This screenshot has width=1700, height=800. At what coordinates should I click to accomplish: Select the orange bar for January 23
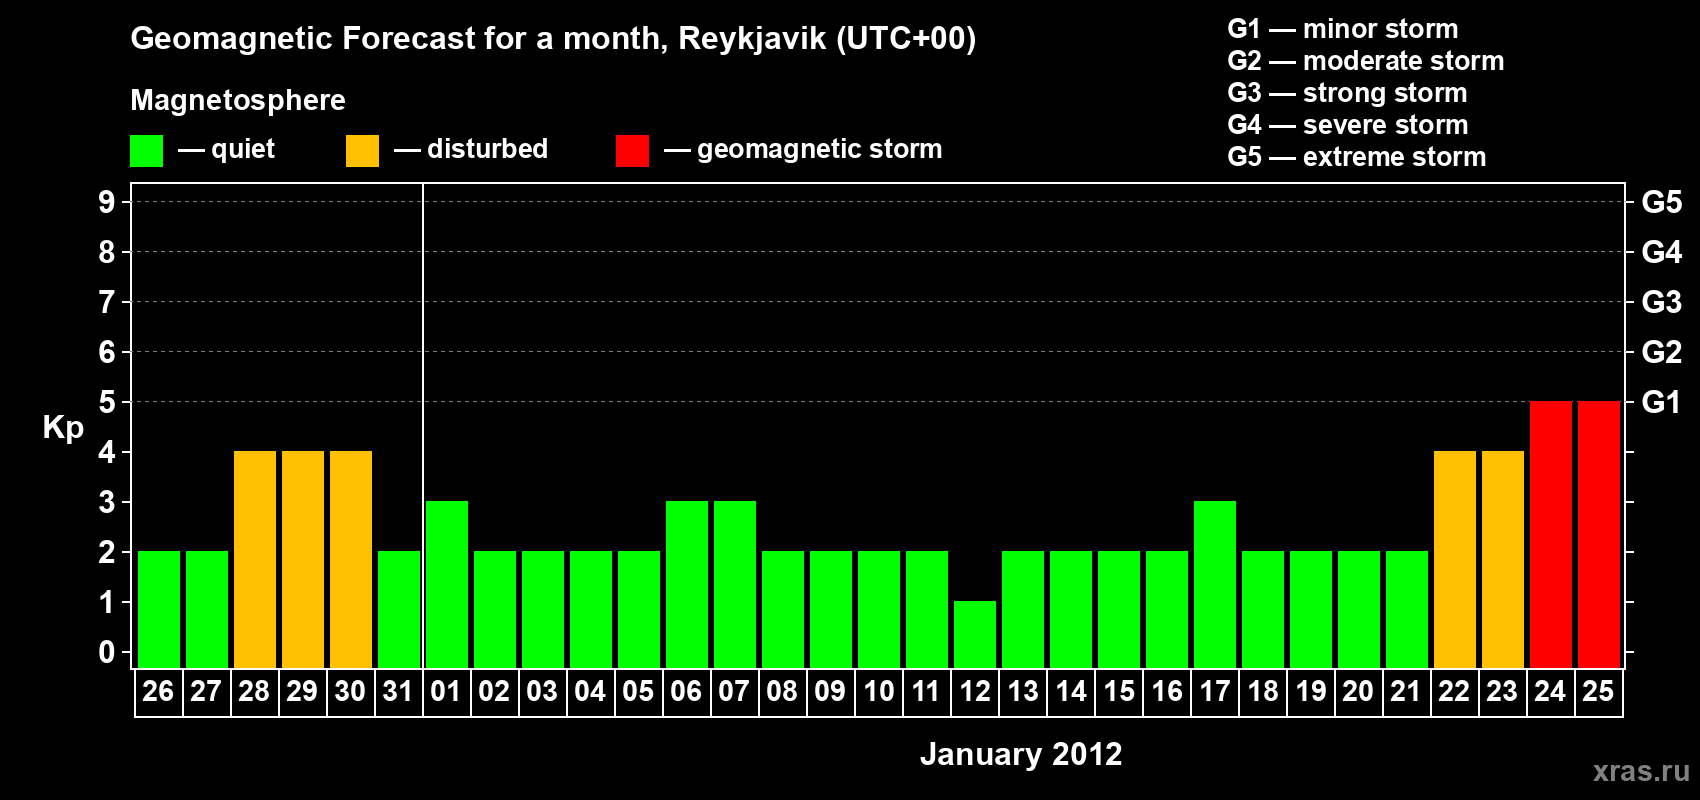pos(1503,559)
